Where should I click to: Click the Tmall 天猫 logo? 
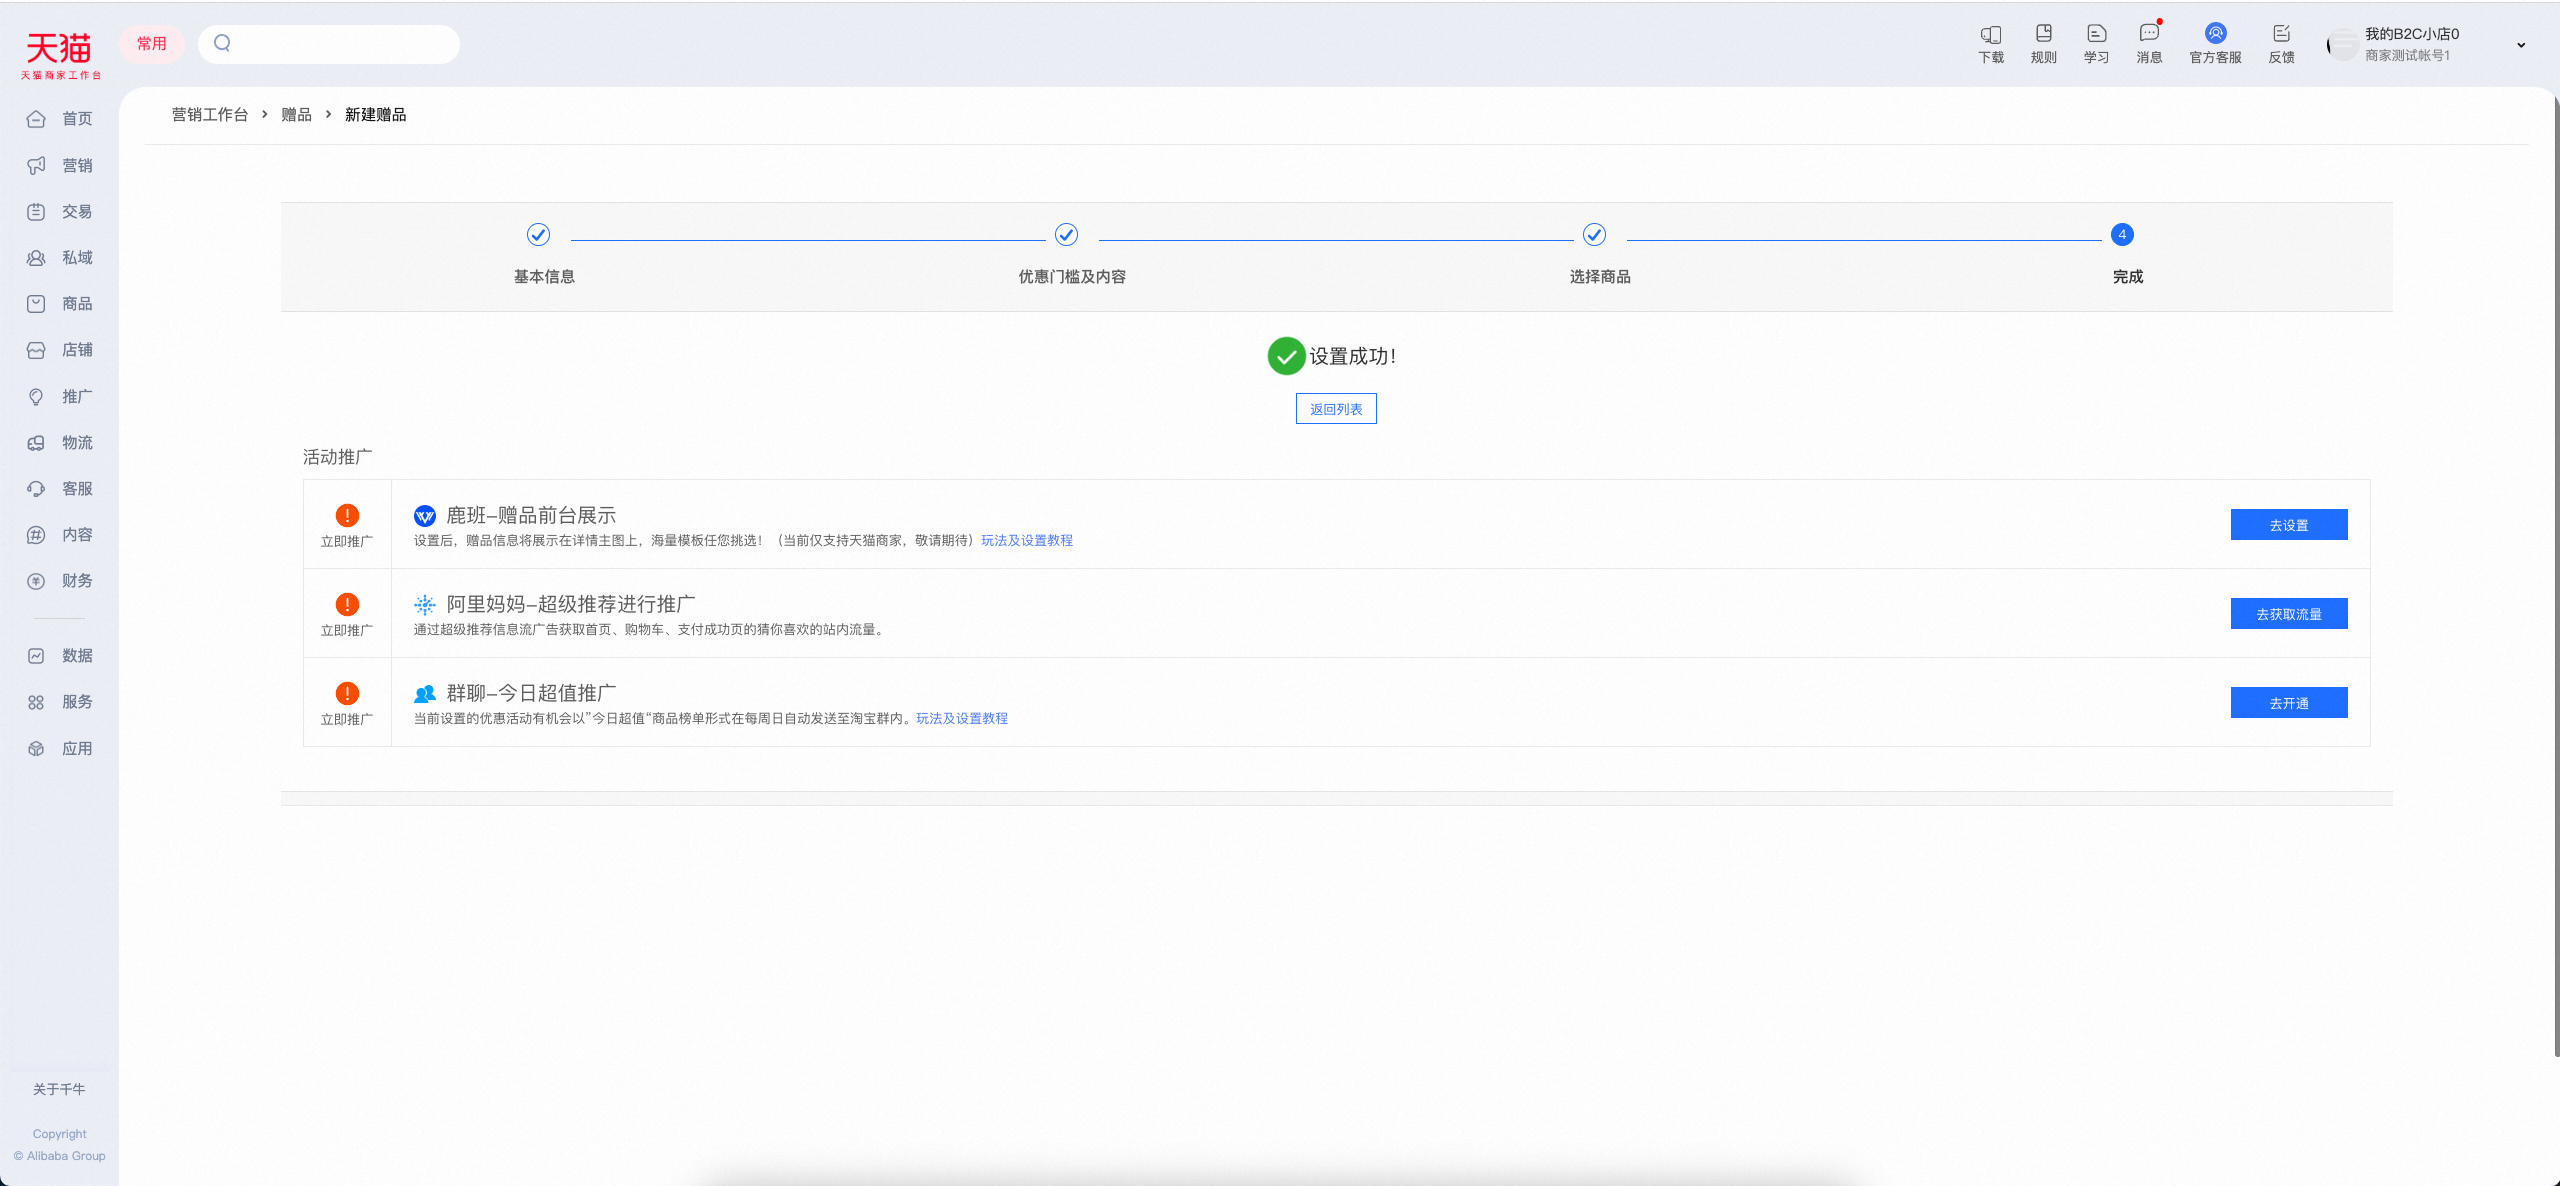pos(60,54)
